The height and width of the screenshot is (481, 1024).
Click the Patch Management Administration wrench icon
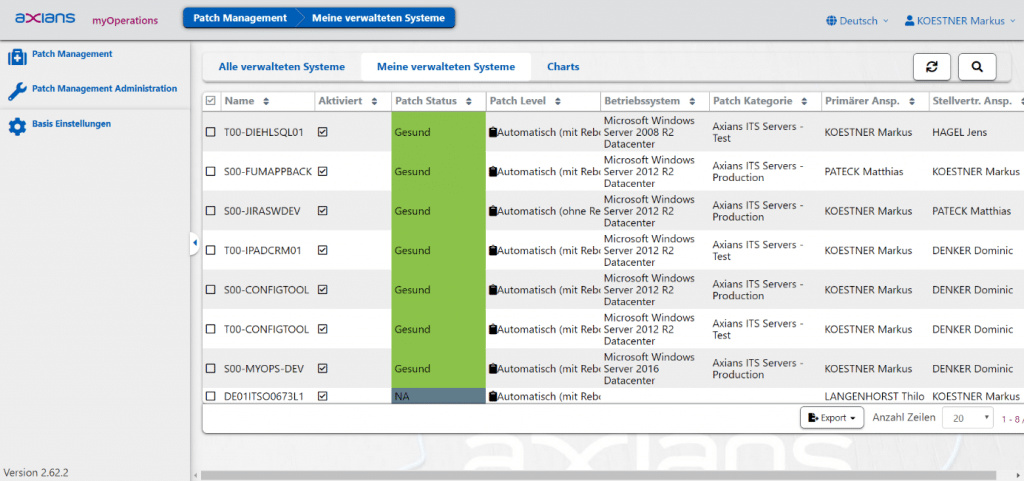tap(16, 91)
